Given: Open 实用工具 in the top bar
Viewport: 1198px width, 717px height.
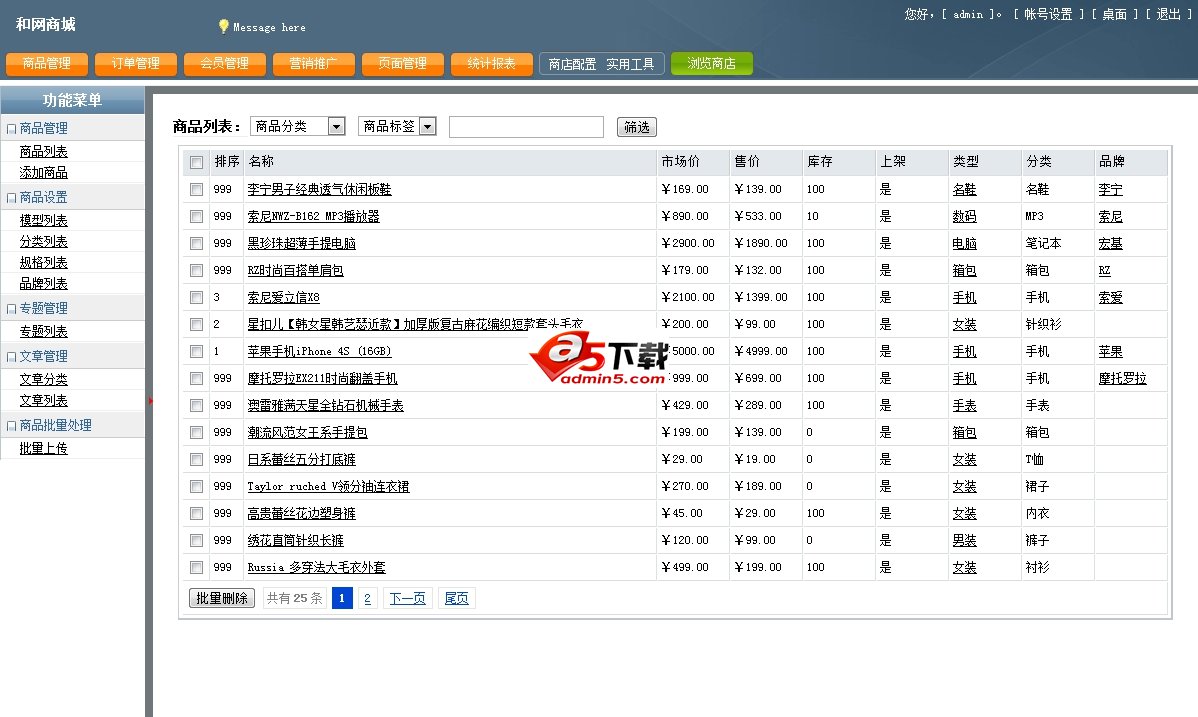Looking at the screenshot, I should (630, 64).
